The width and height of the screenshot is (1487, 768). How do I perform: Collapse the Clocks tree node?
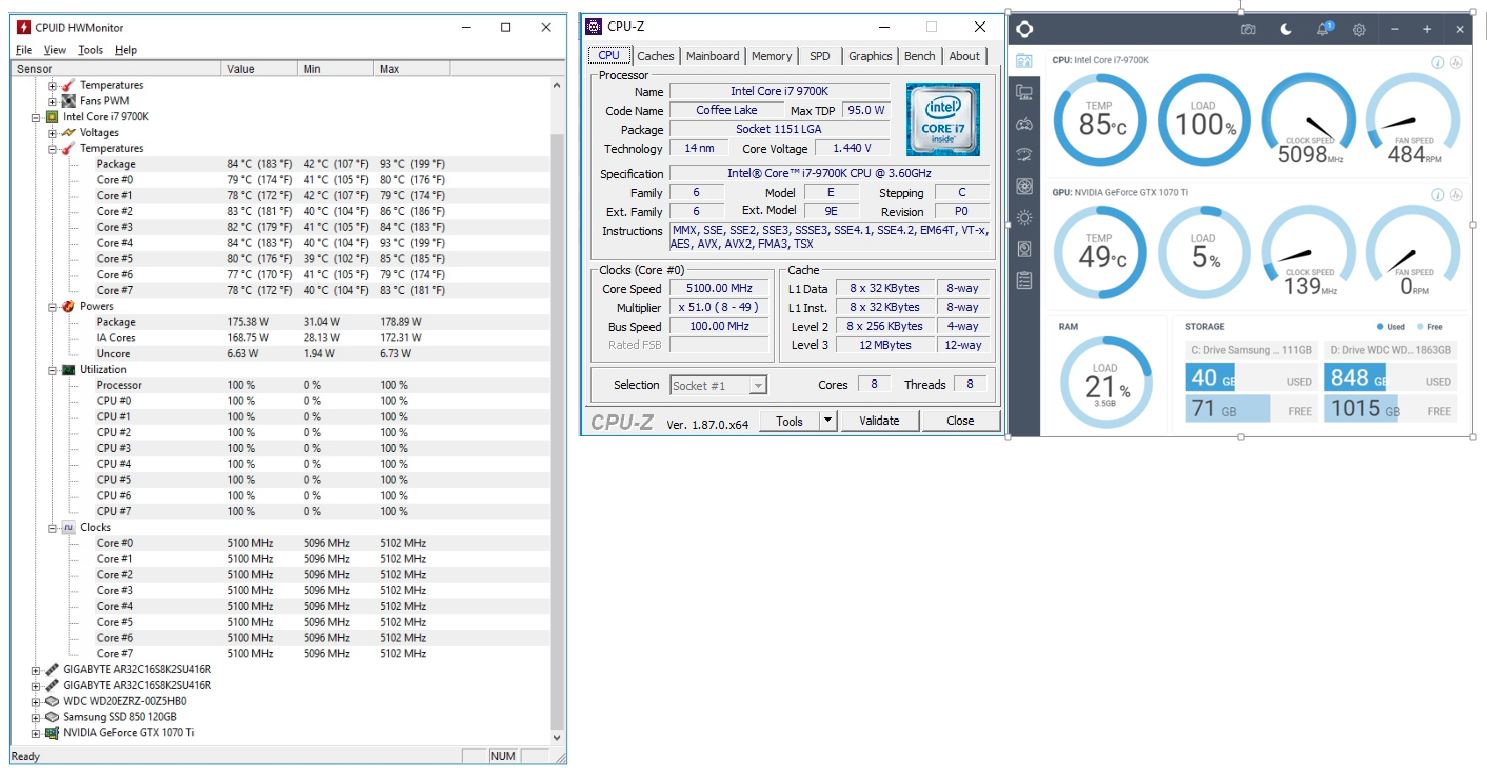pyautogui.click(x=52, y=527)
